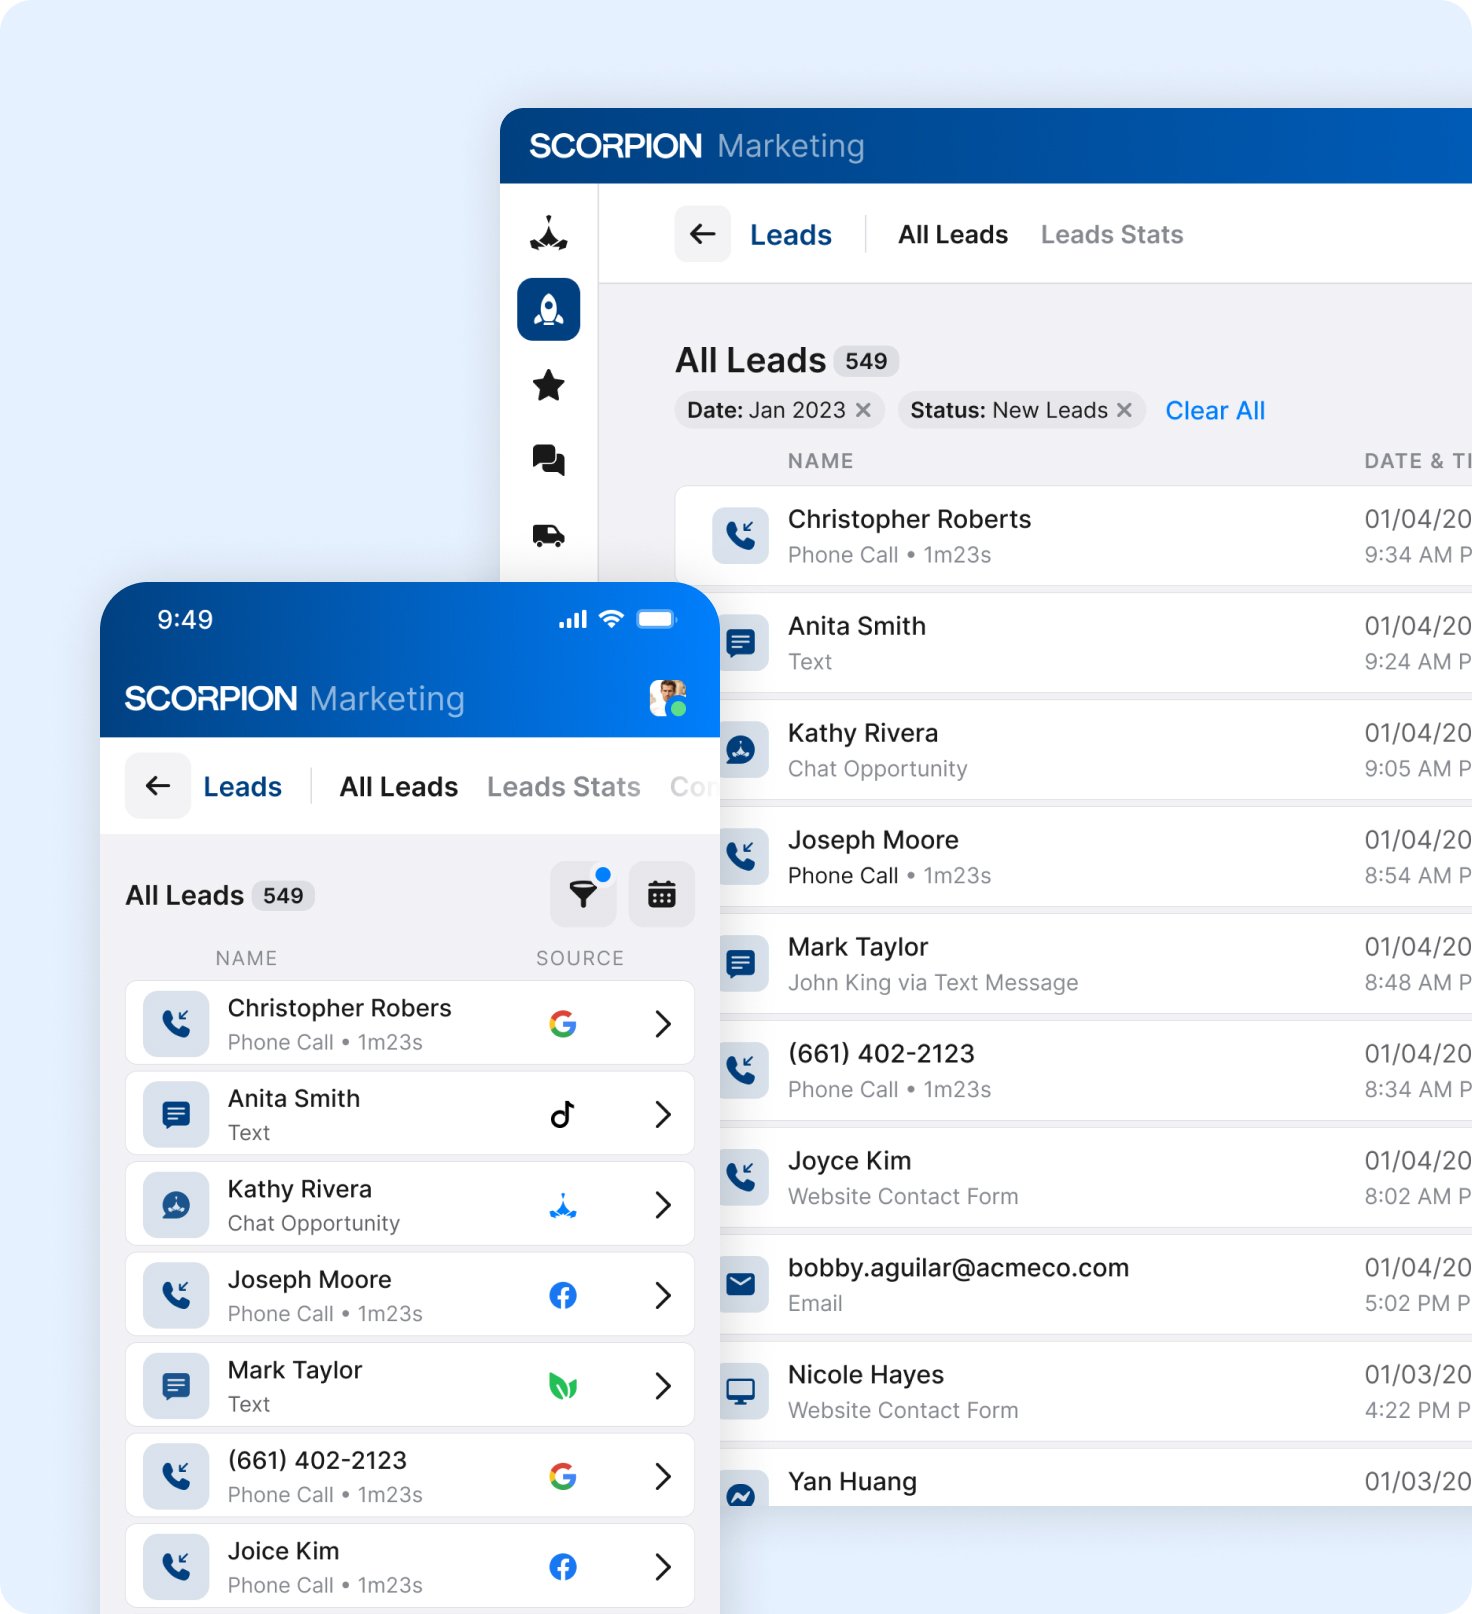Click green leaf source icon for Mark Taylor
Screen dimensions: 1472x1614
coord(563,1386)
